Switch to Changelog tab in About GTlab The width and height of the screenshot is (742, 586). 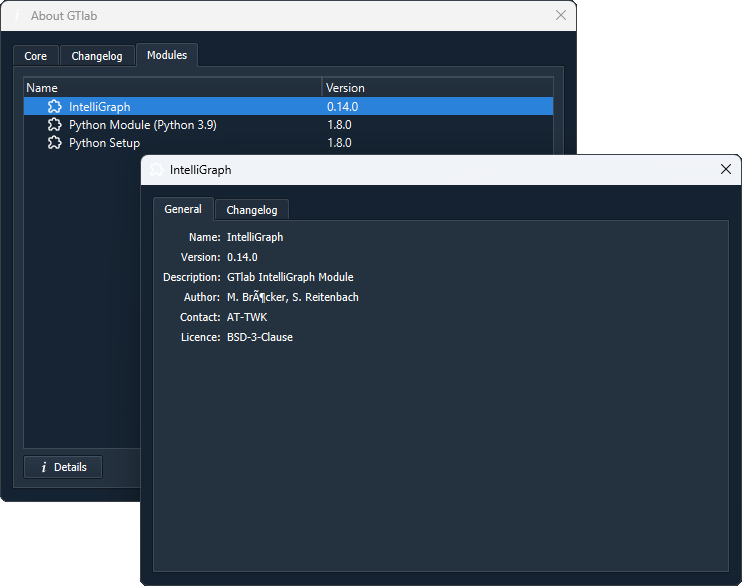tap(97, 56)
